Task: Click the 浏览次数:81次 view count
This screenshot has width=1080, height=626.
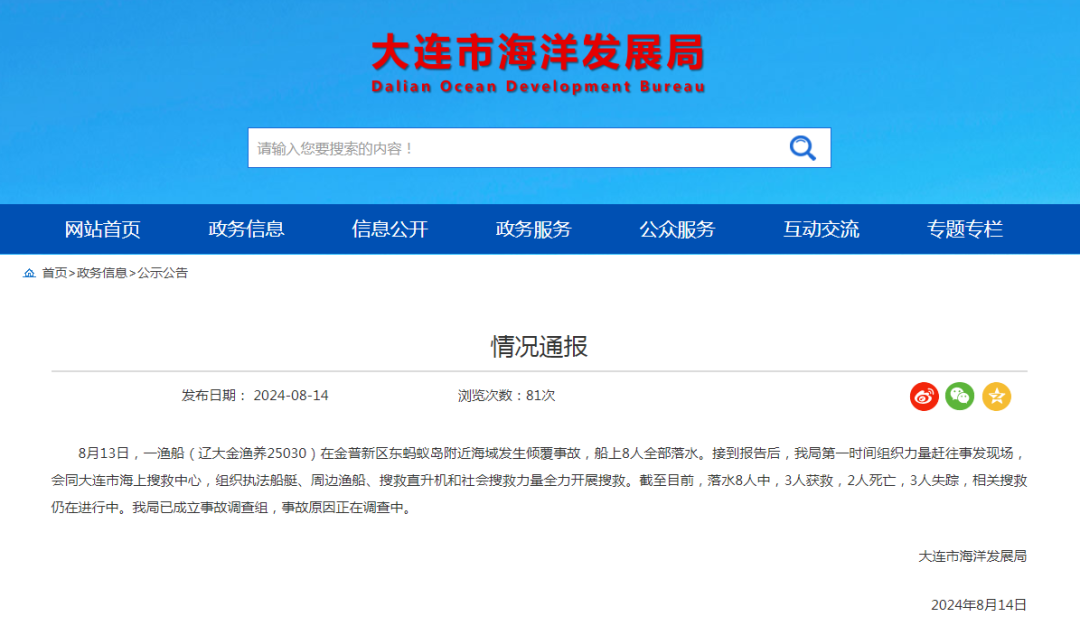Action: [506, 396]
